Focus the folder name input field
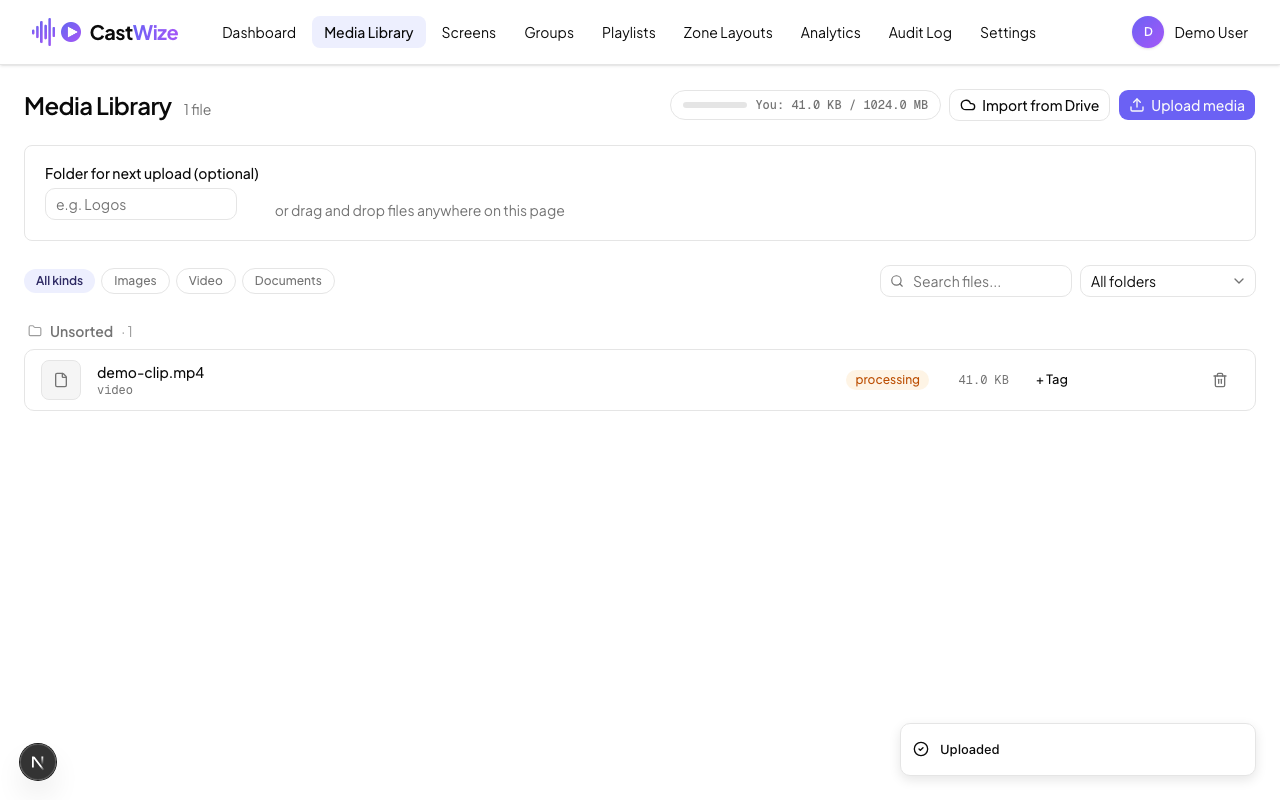This screenshot has width=1280, height=800. coord(141,204)
